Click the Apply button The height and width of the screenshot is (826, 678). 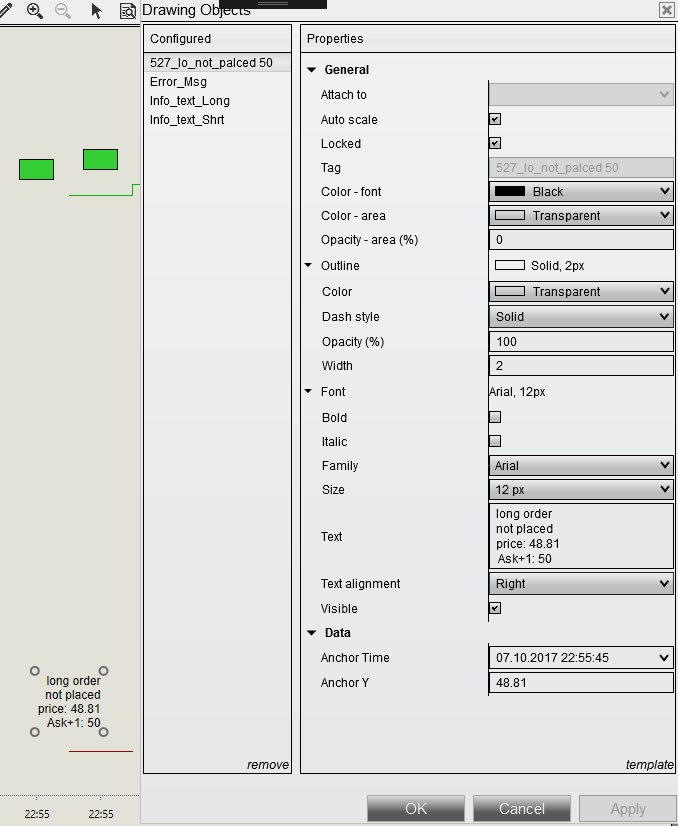[x=627, y=809]
